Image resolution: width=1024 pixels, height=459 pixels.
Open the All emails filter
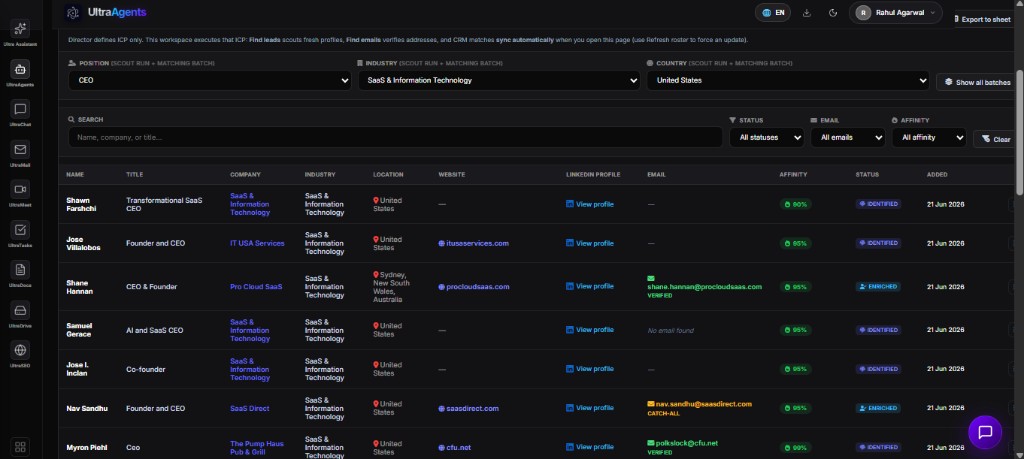click(x=848, y=137)
